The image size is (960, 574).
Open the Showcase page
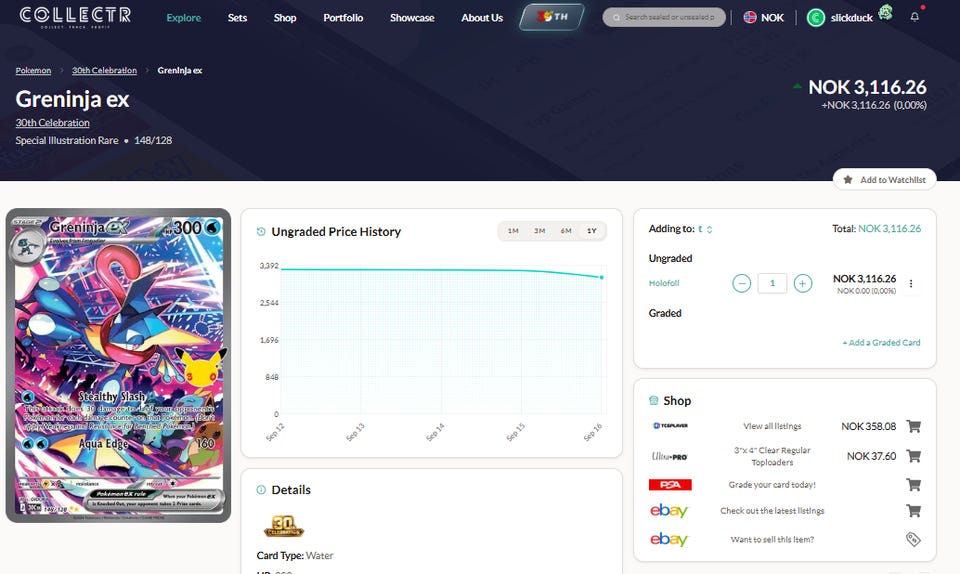pos(412,18)
